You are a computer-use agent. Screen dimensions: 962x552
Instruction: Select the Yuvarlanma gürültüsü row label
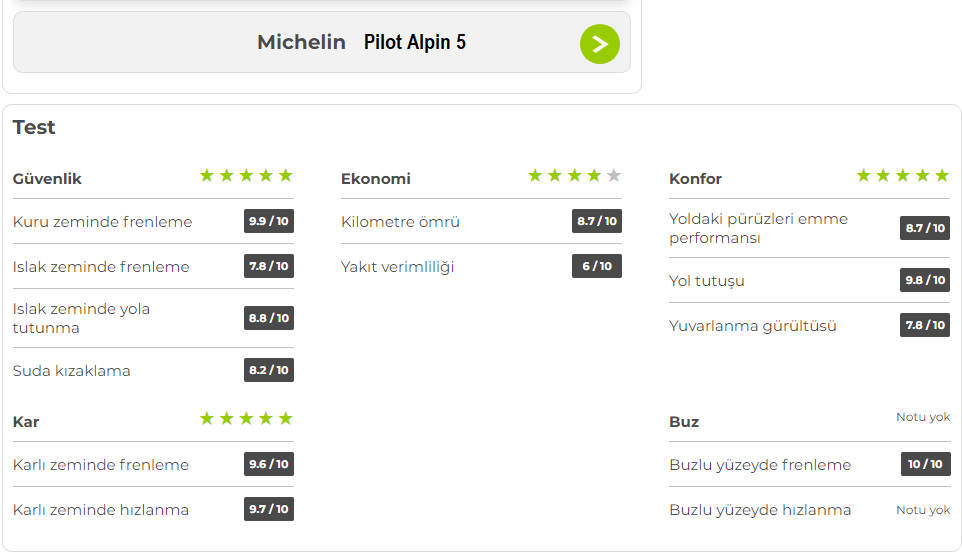(x=753, y=326)
